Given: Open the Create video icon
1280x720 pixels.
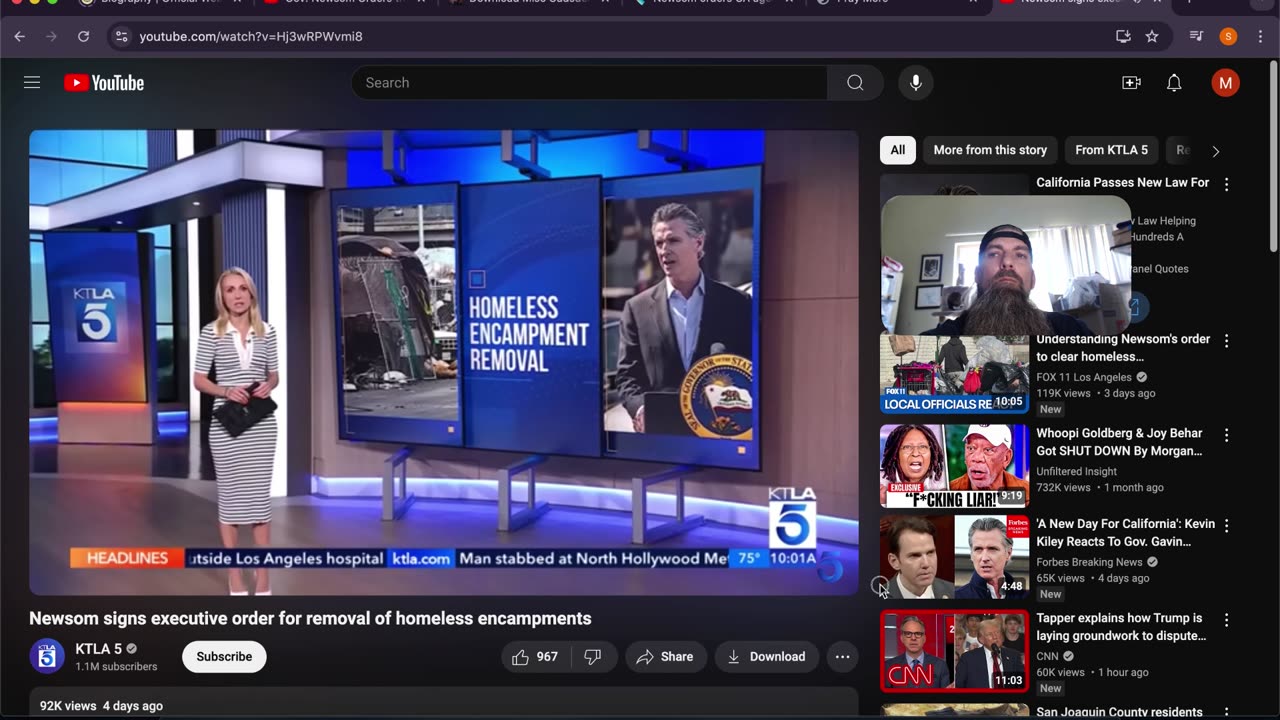Looking at the screenshot, I should pos(1131,83).
